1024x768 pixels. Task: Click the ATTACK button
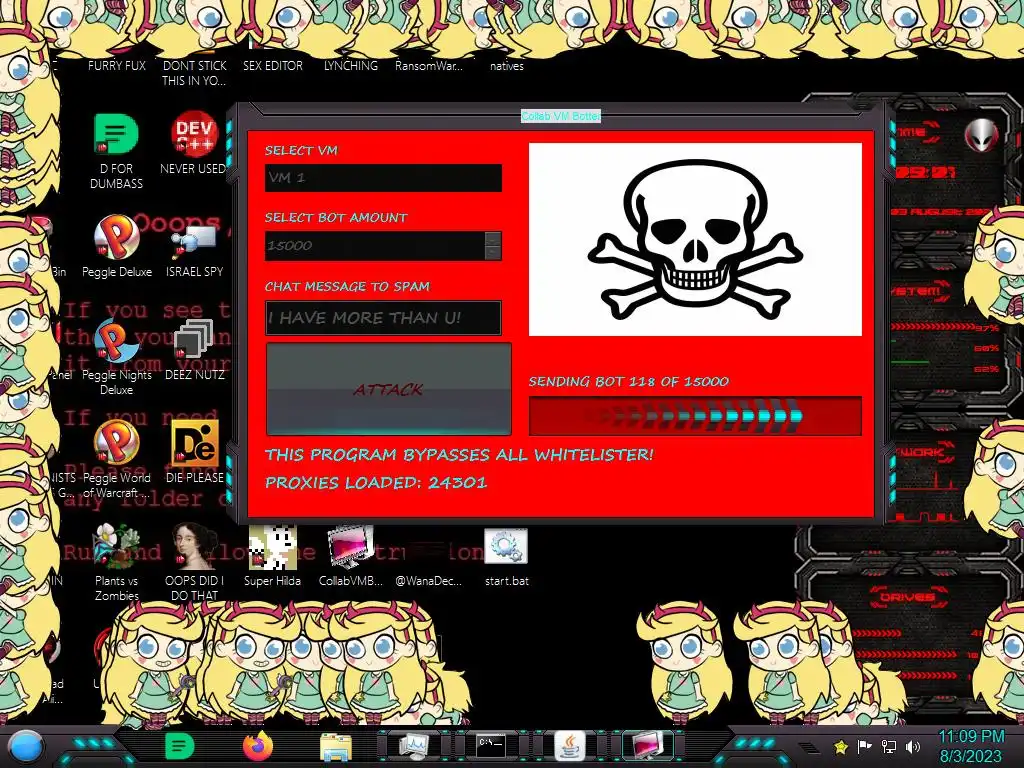point(389,389)
